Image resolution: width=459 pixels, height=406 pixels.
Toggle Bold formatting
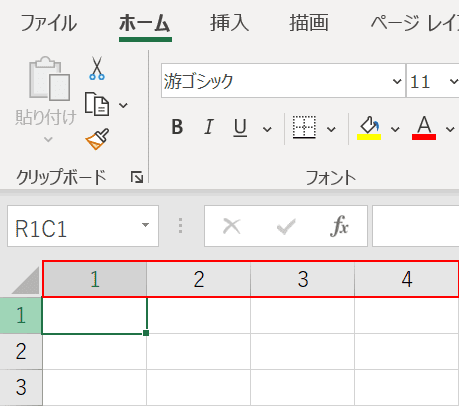point(177,127)
